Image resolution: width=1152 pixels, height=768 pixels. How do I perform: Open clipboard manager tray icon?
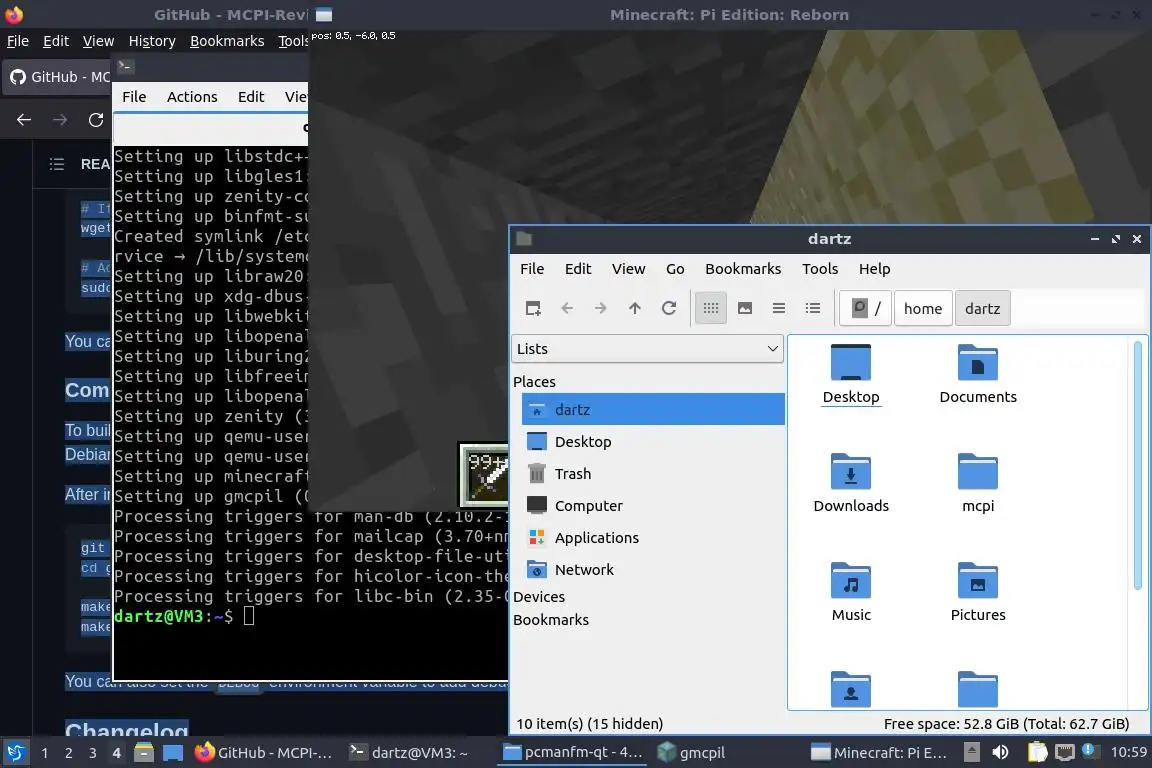tap(1037, 753)
